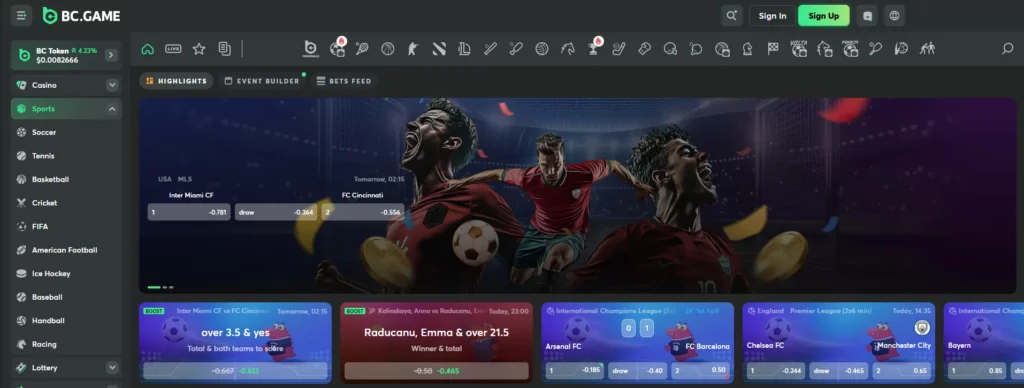Viewport: 1024px width, 388px height.
Task: Switch to the Bets Feed tab
Action: coord(344,81)
